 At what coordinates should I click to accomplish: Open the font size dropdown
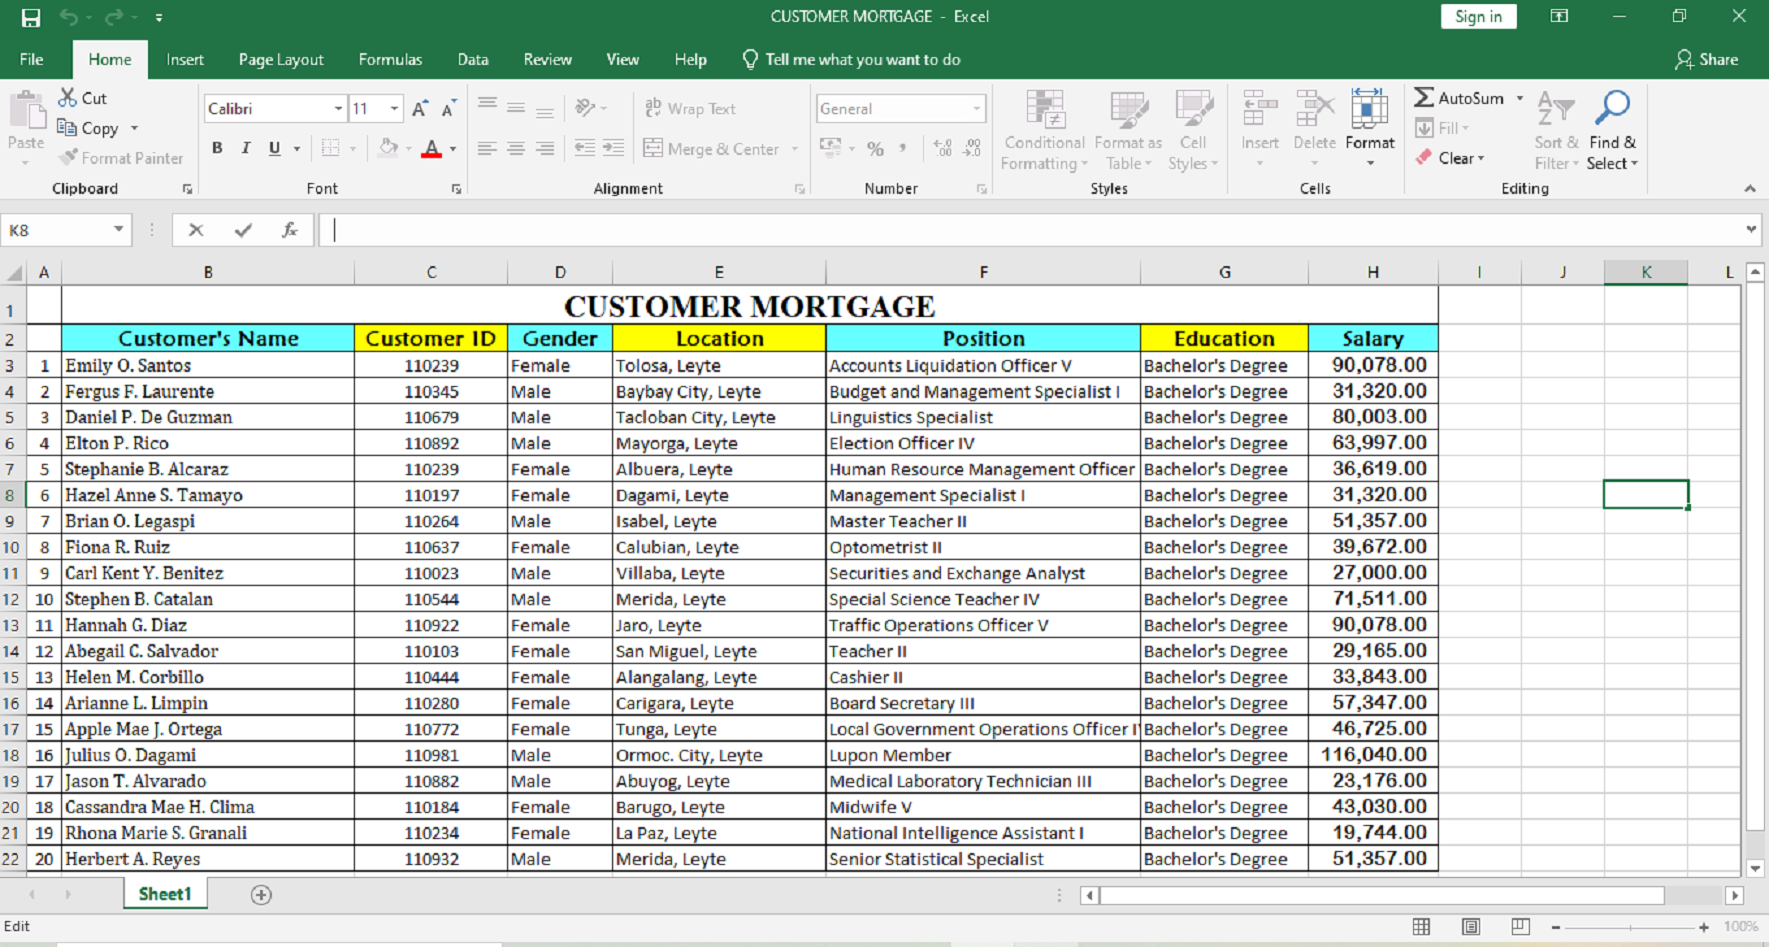pyautogui.click(x=394, y=108)
